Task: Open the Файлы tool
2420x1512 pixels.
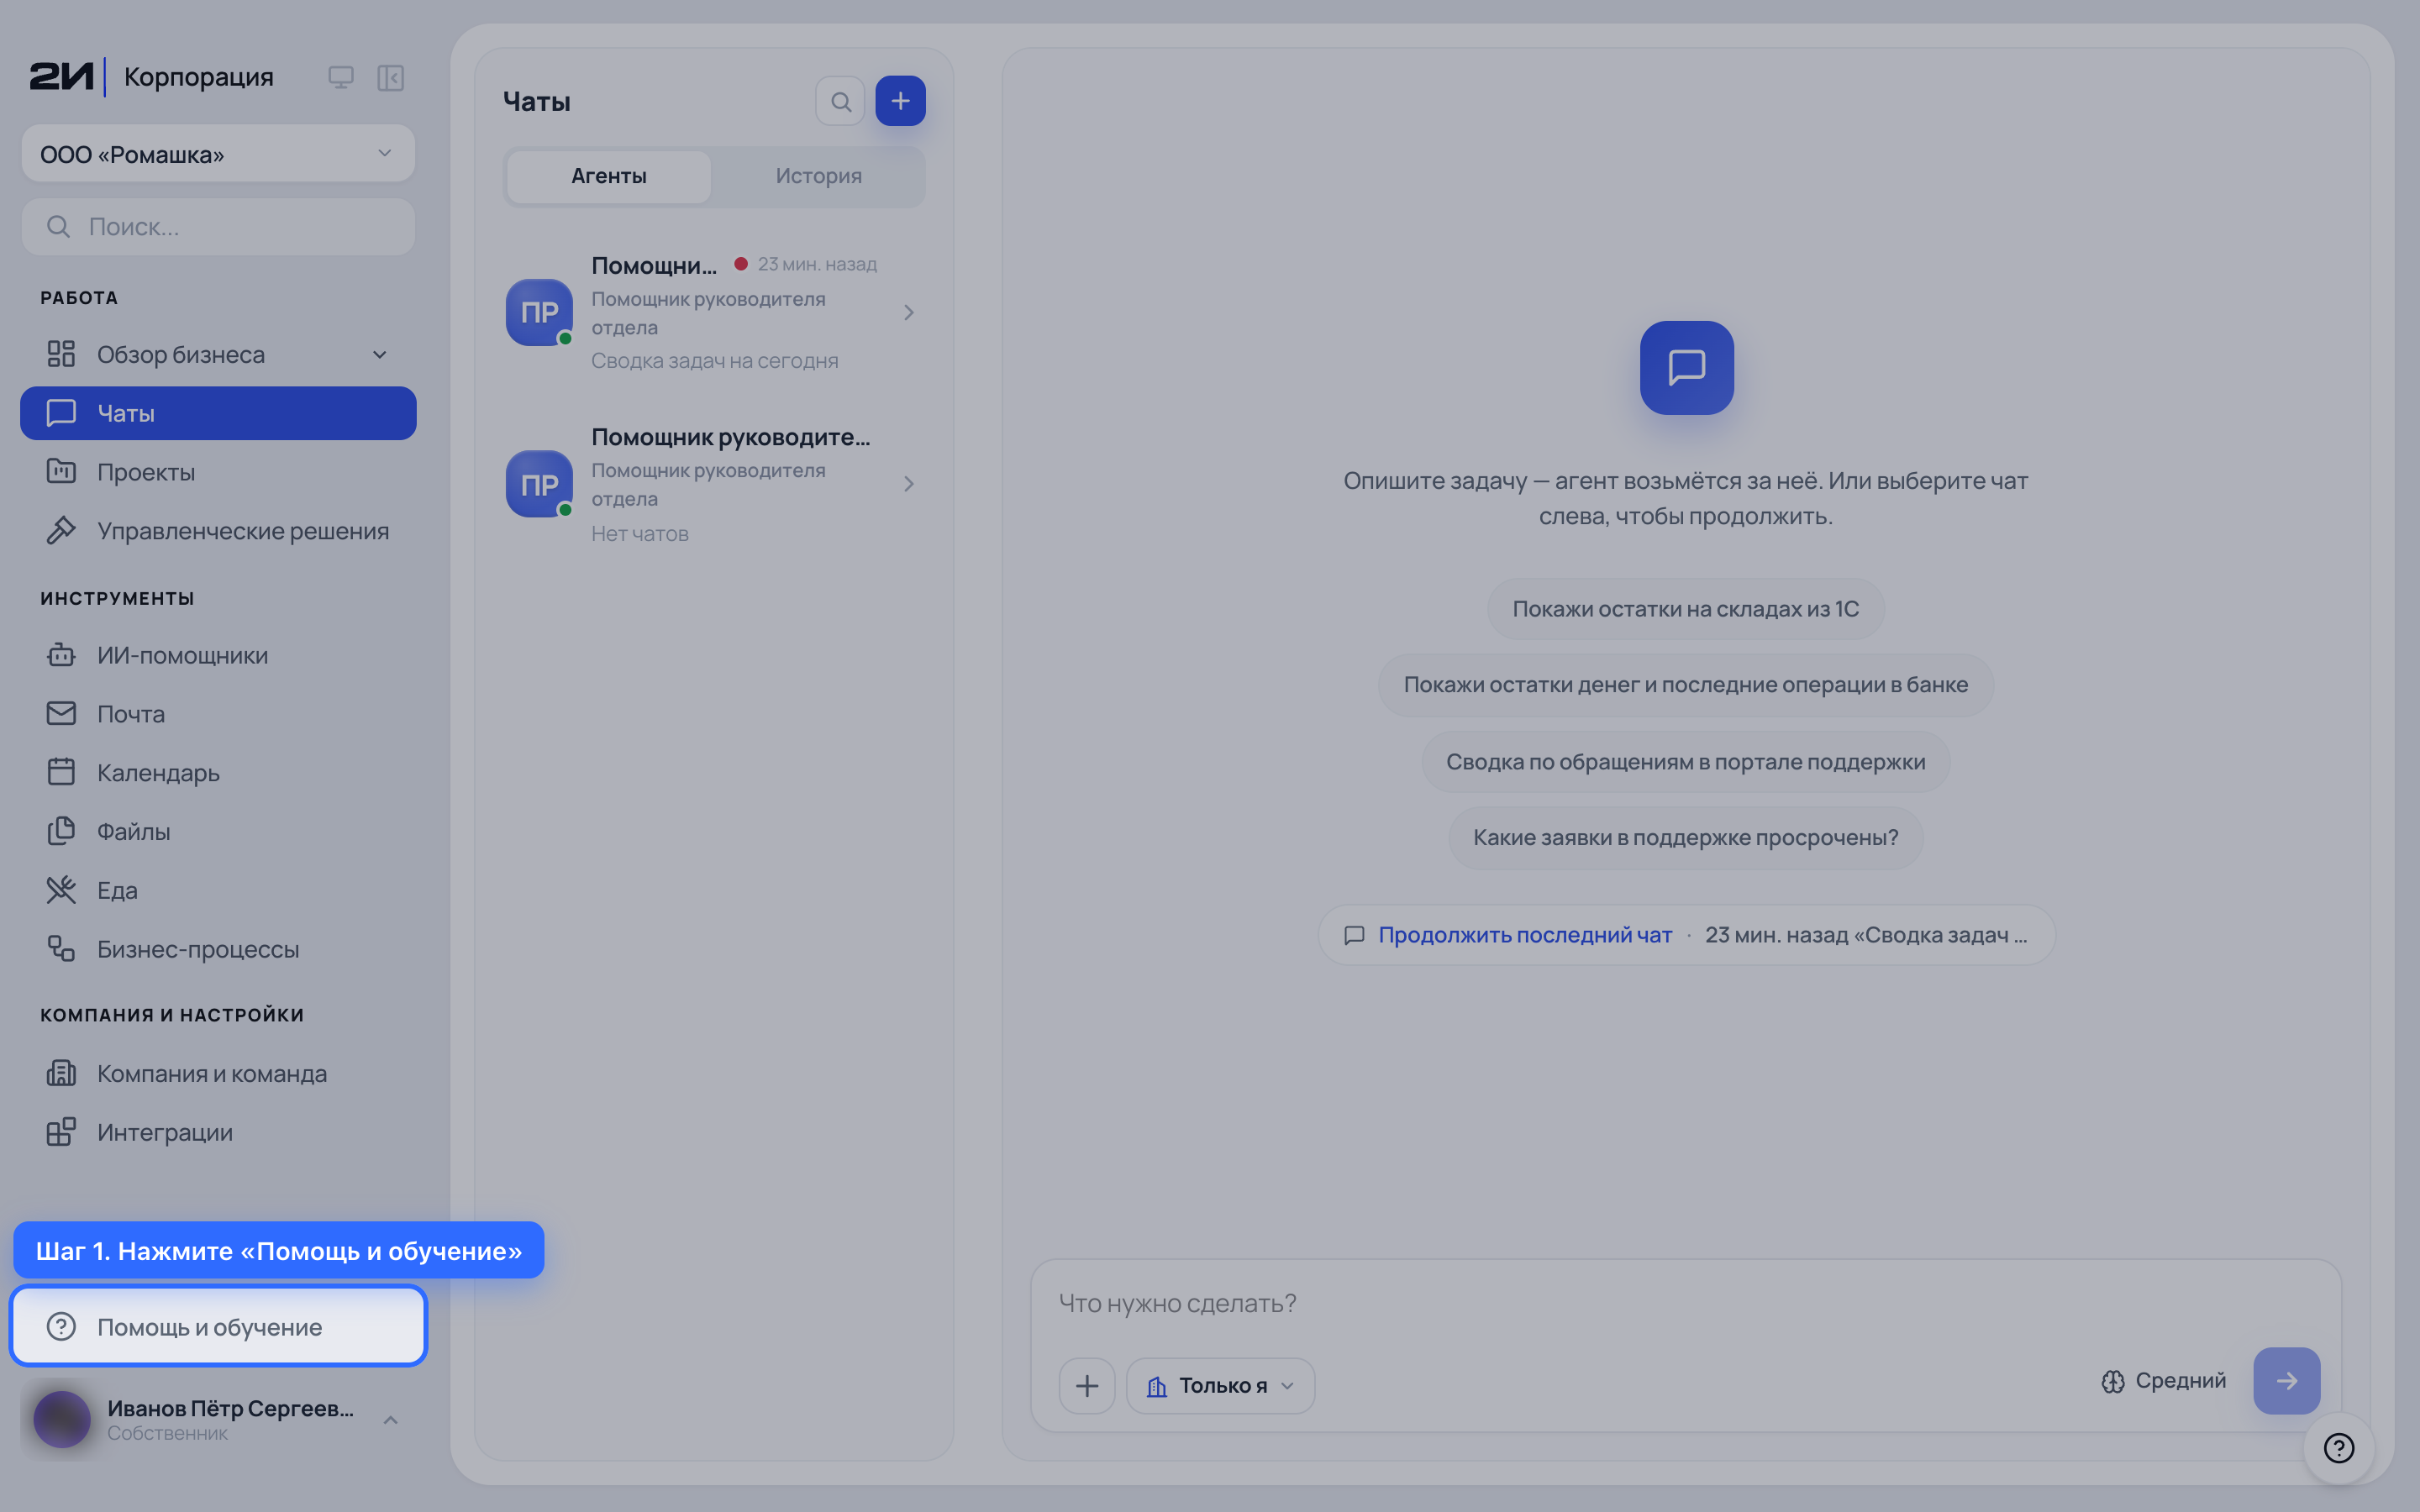Action: coord(218,831)
